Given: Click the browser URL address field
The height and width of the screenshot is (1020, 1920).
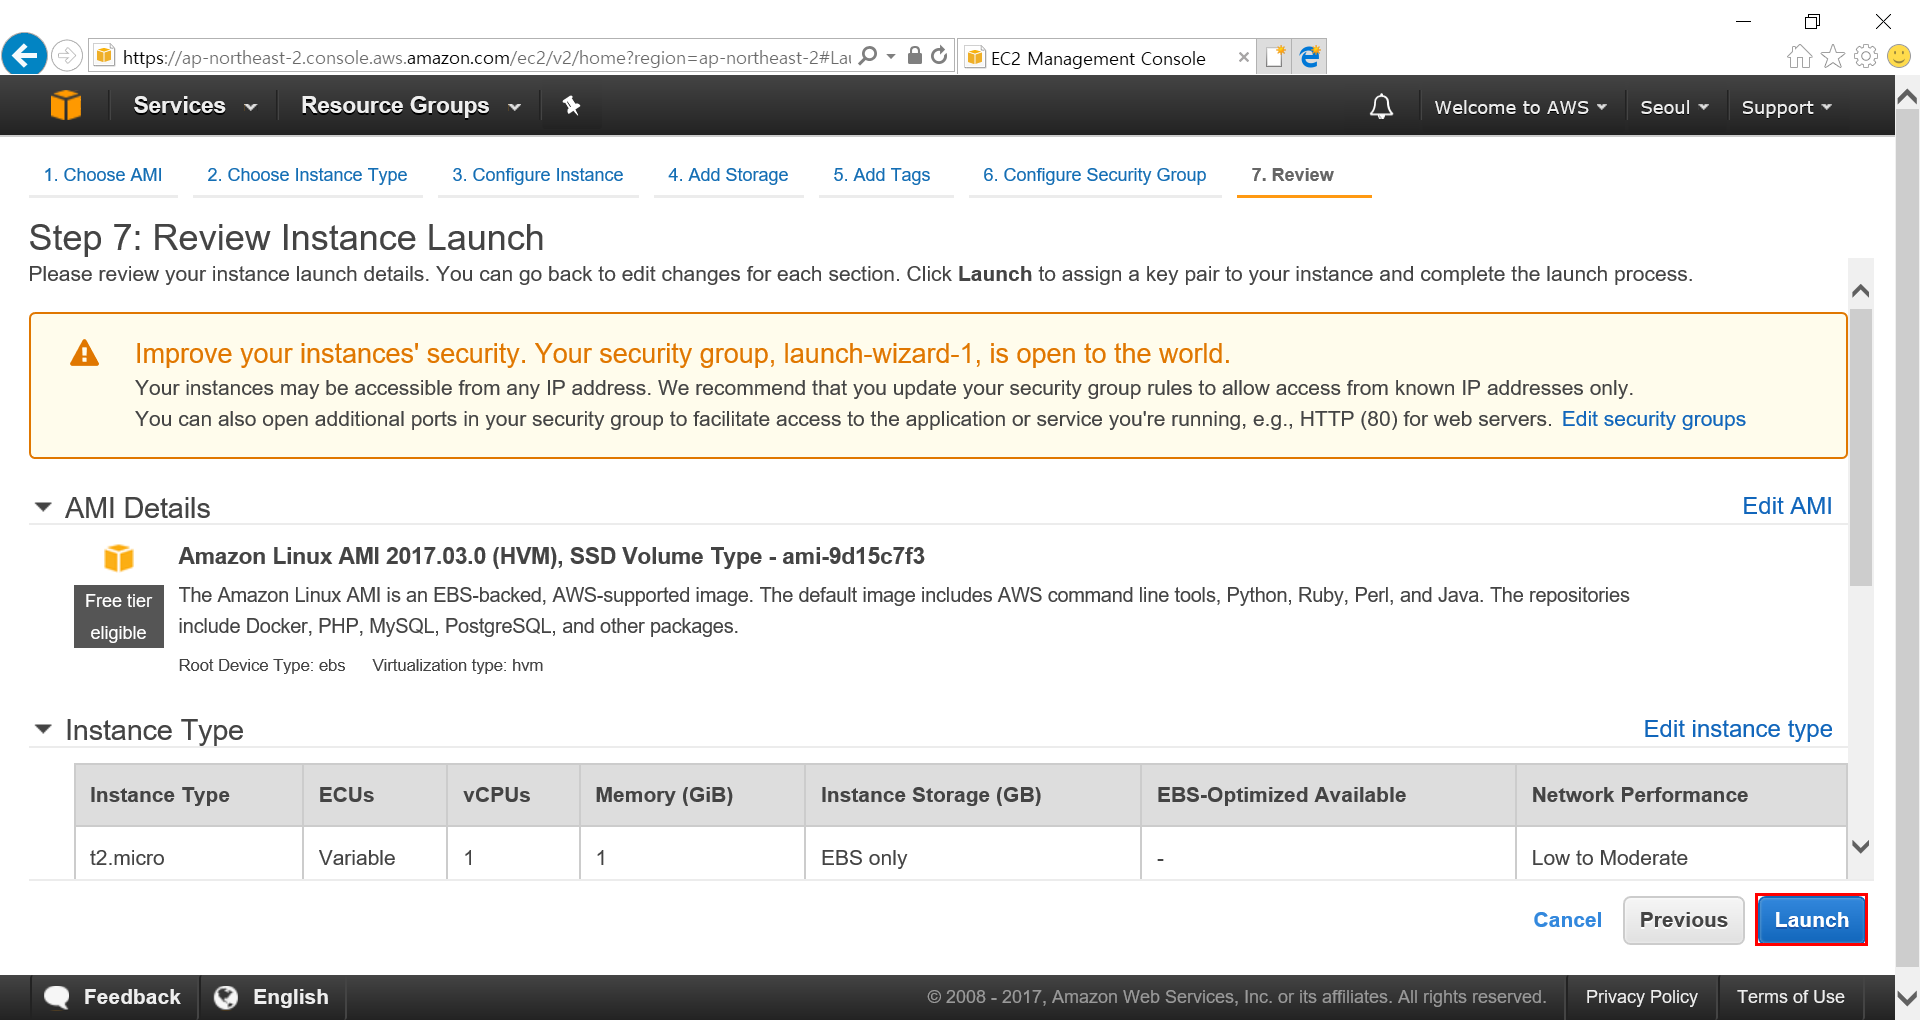Looking at the screenshot, I should [x=485, y=57].
